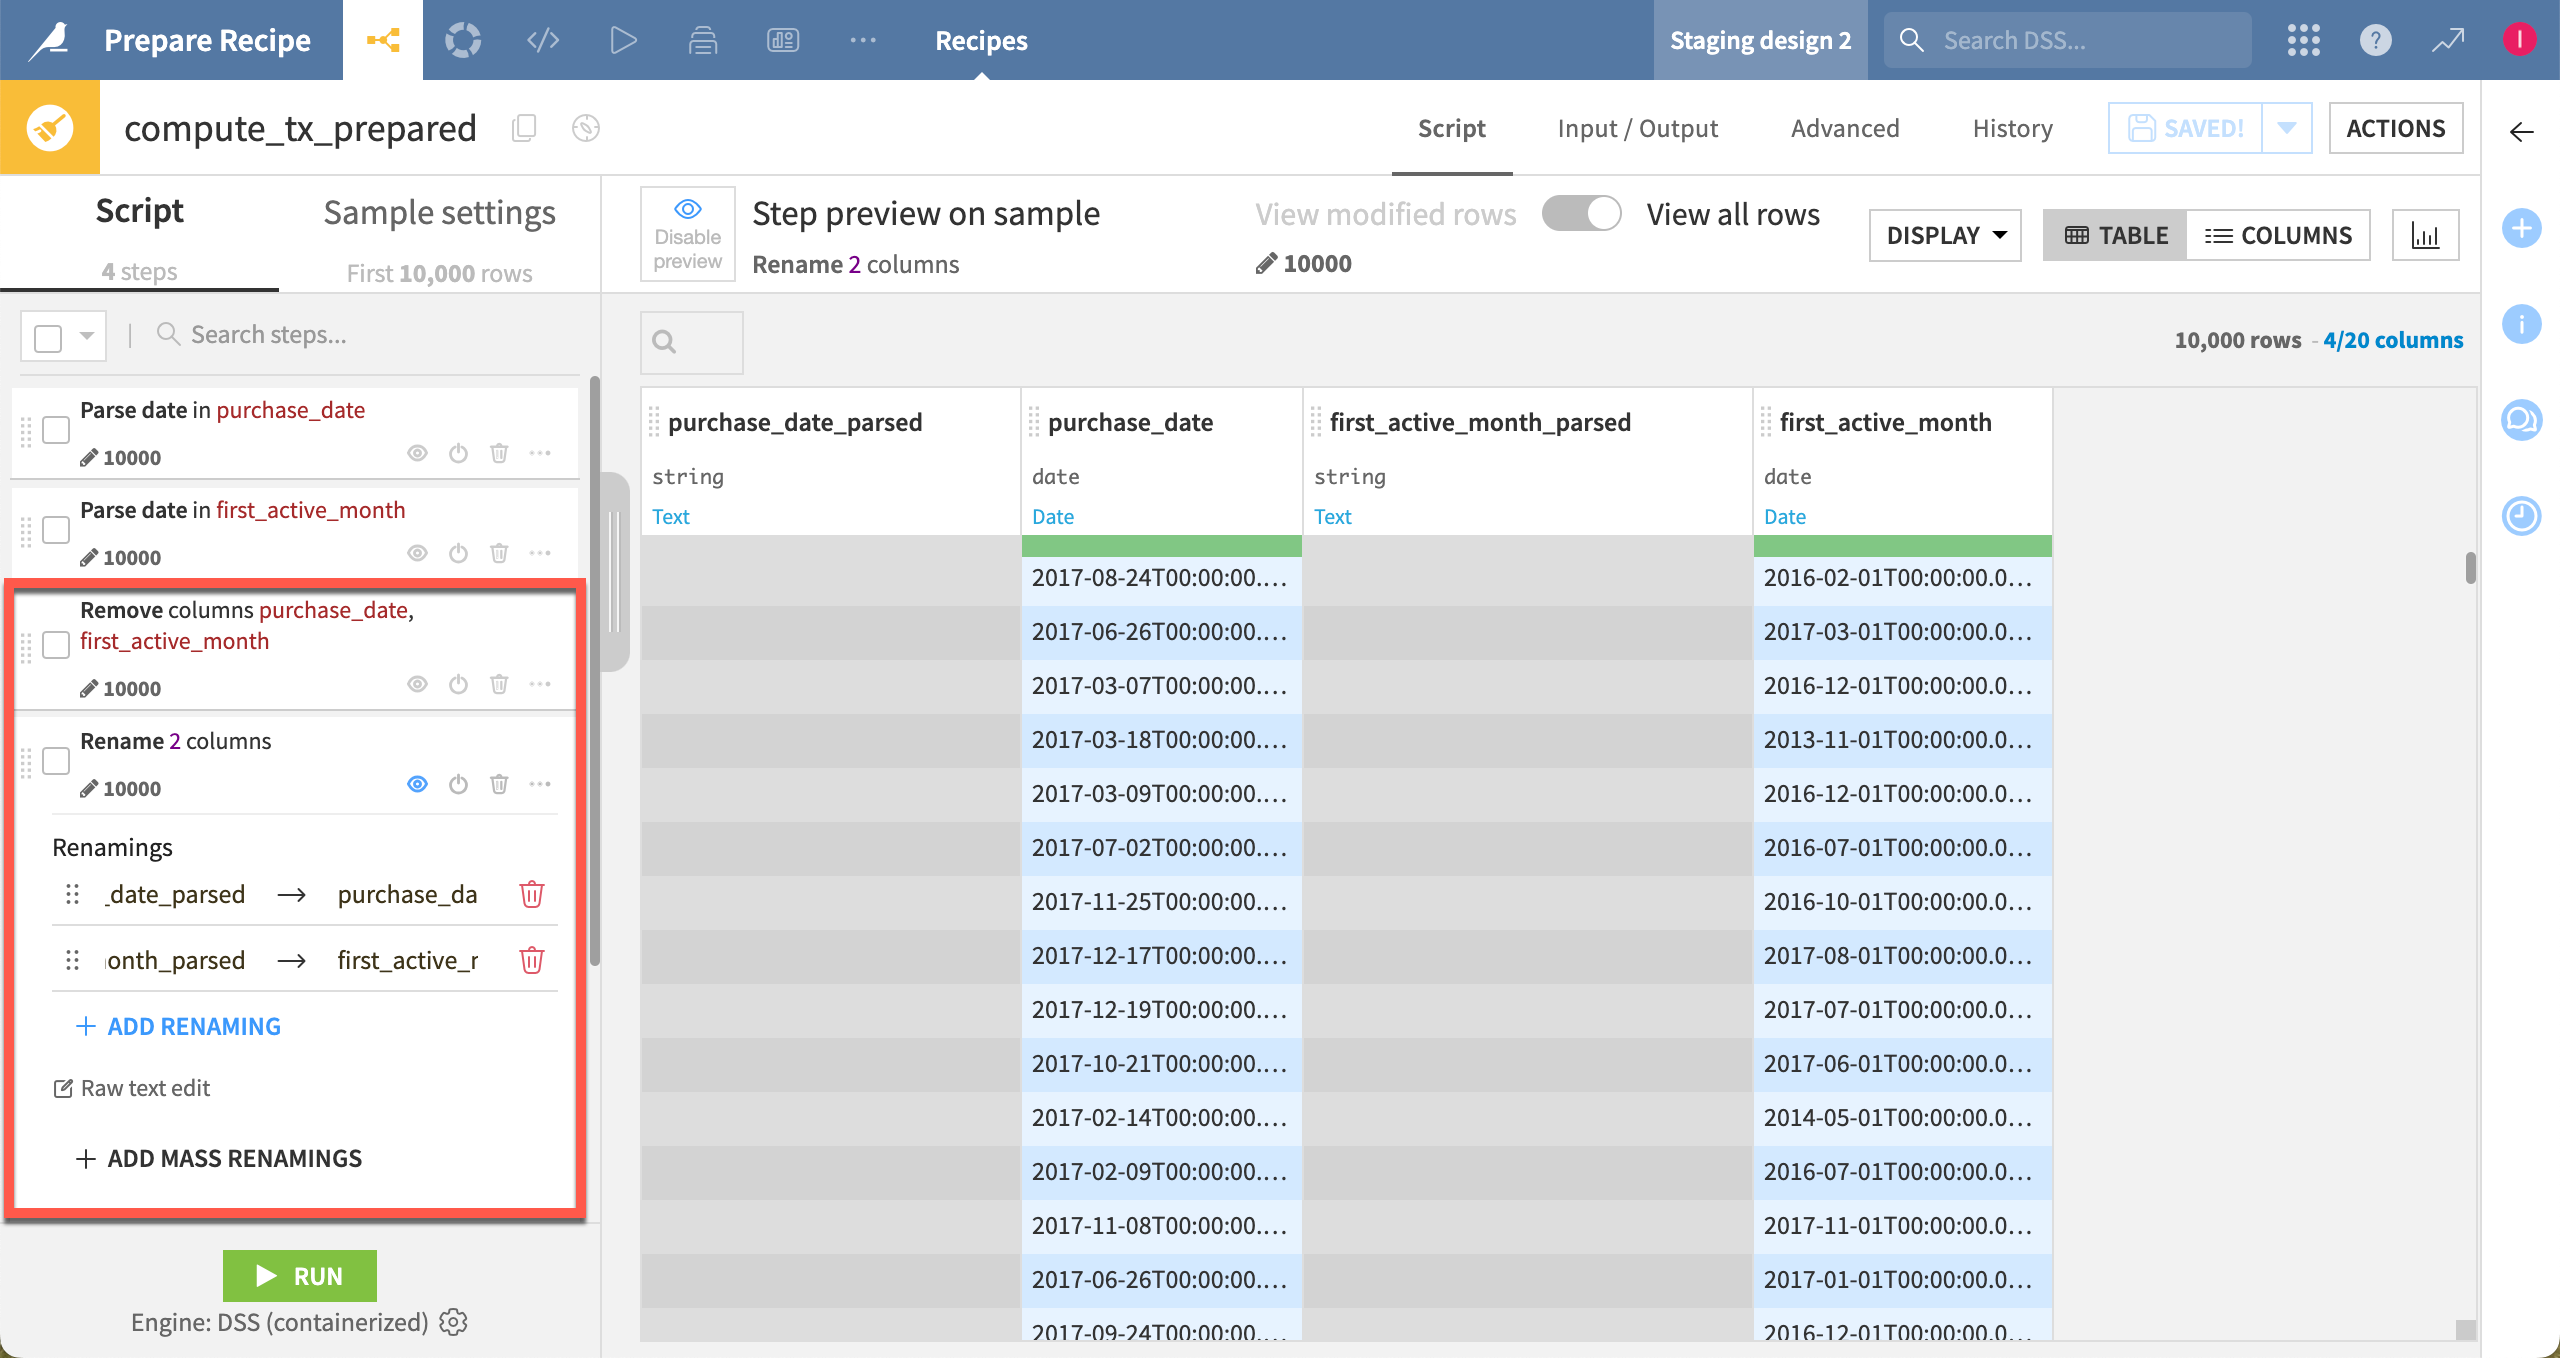Collapse the right panel with back arrow
This screenshot has width=2560, height=1358.
coord(2522,132)
